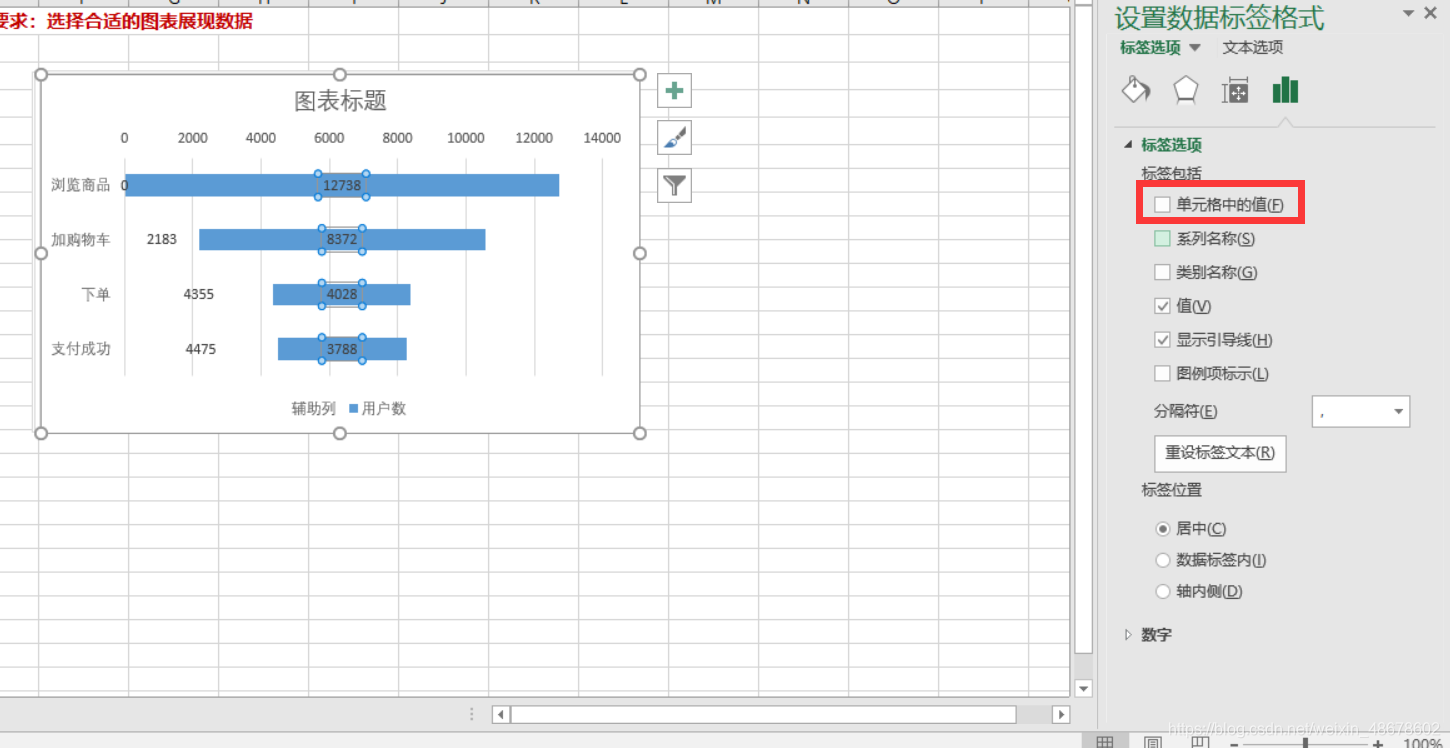This screenshot has height=748, width=1450.
Task: Click the zoom out minus button
Action: pyautogui.click(x=1234, y=744)
